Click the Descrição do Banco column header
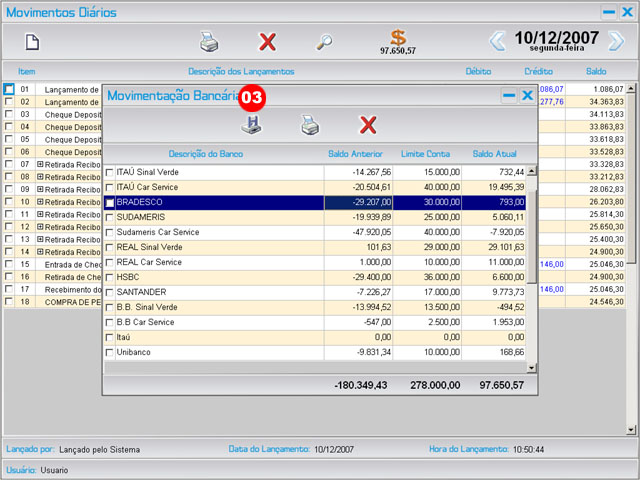Image resolution: width=640 pixels, height=480 pixels. click(206, 153)
